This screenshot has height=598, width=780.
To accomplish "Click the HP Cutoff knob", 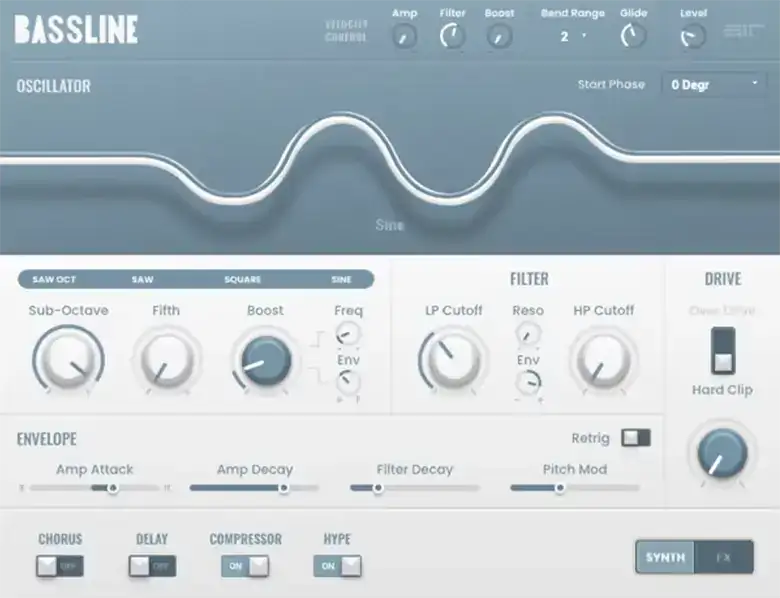I will coord(603,360).
